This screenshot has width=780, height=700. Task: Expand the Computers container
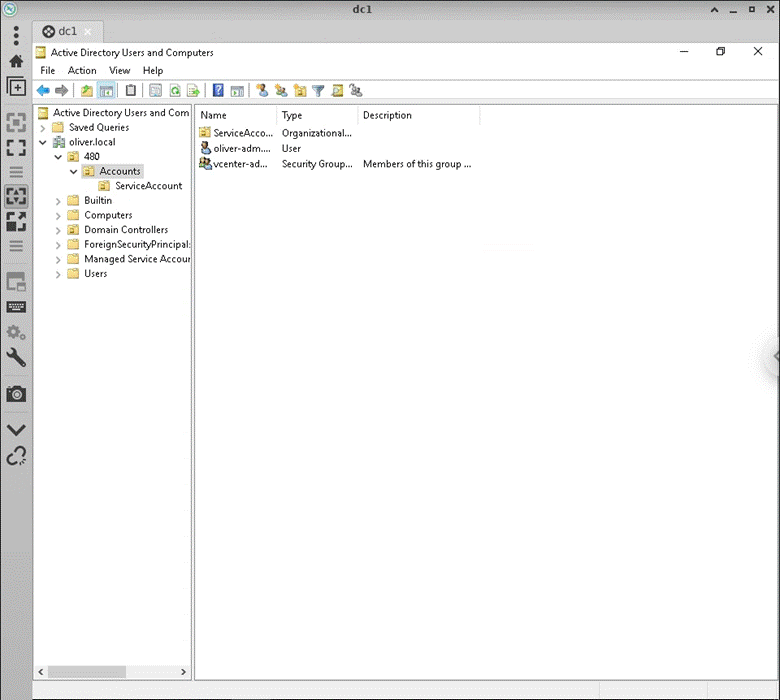58,216
